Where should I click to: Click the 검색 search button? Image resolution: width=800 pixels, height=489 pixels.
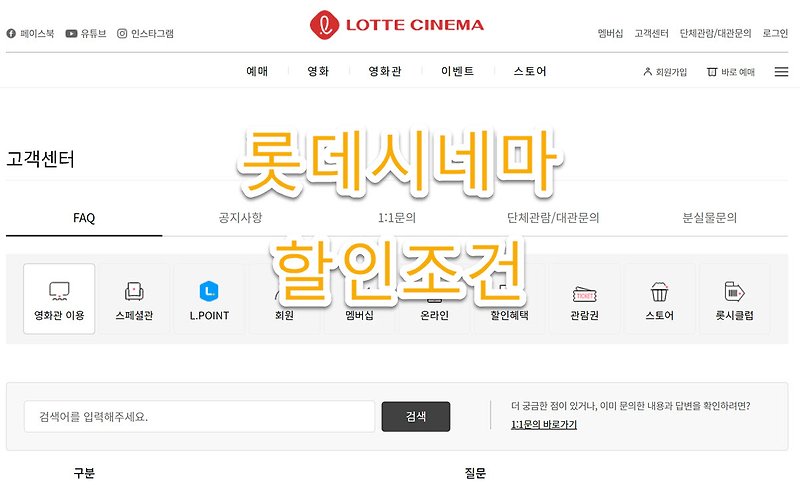click(416, 417)
